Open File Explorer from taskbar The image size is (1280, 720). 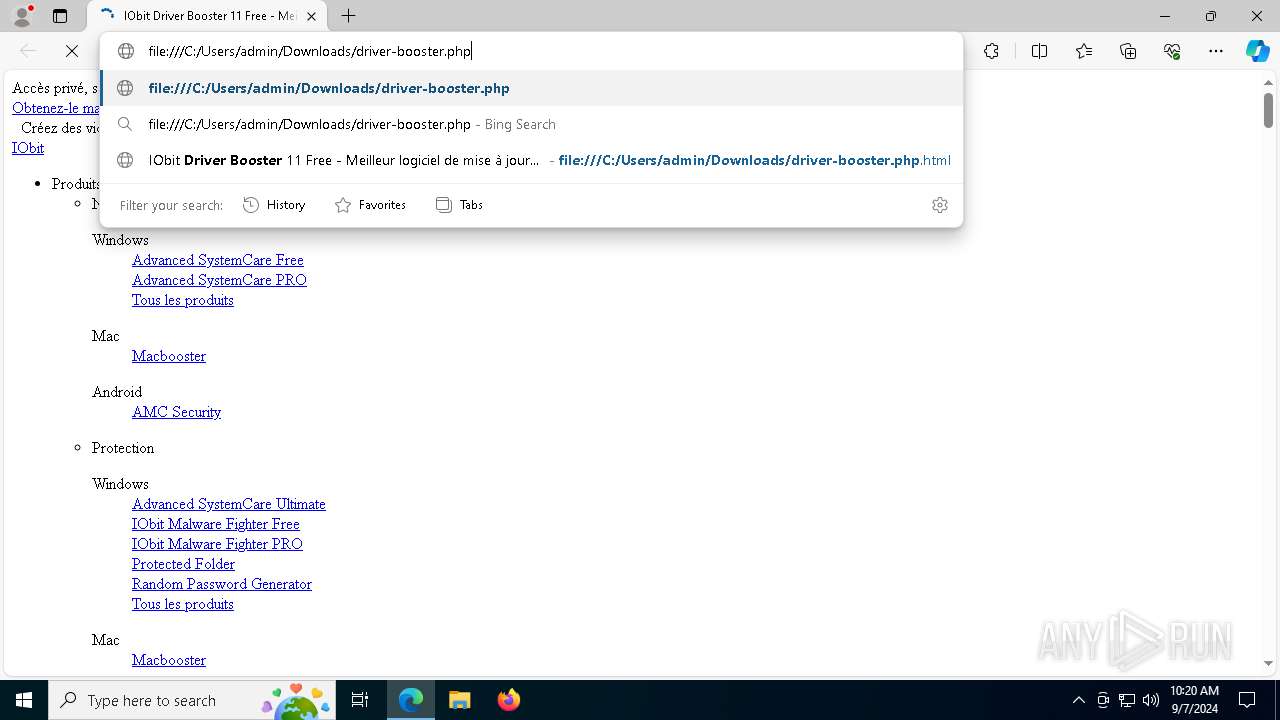pyautogui.click(x=459, y=700)
